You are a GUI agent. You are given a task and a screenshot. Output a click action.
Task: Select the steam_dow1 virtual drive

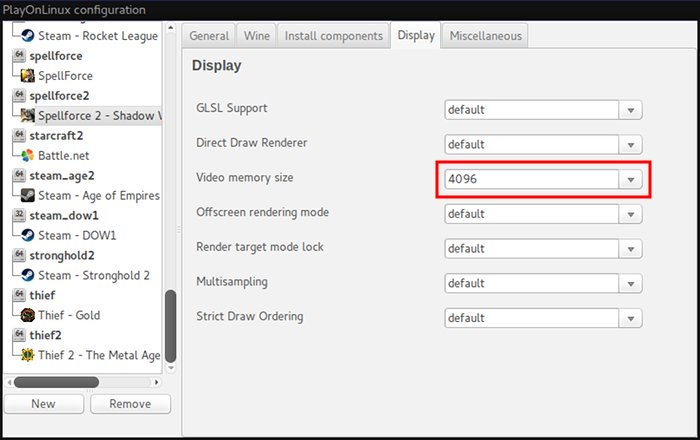pyautogui.click(x=64, y=216)
